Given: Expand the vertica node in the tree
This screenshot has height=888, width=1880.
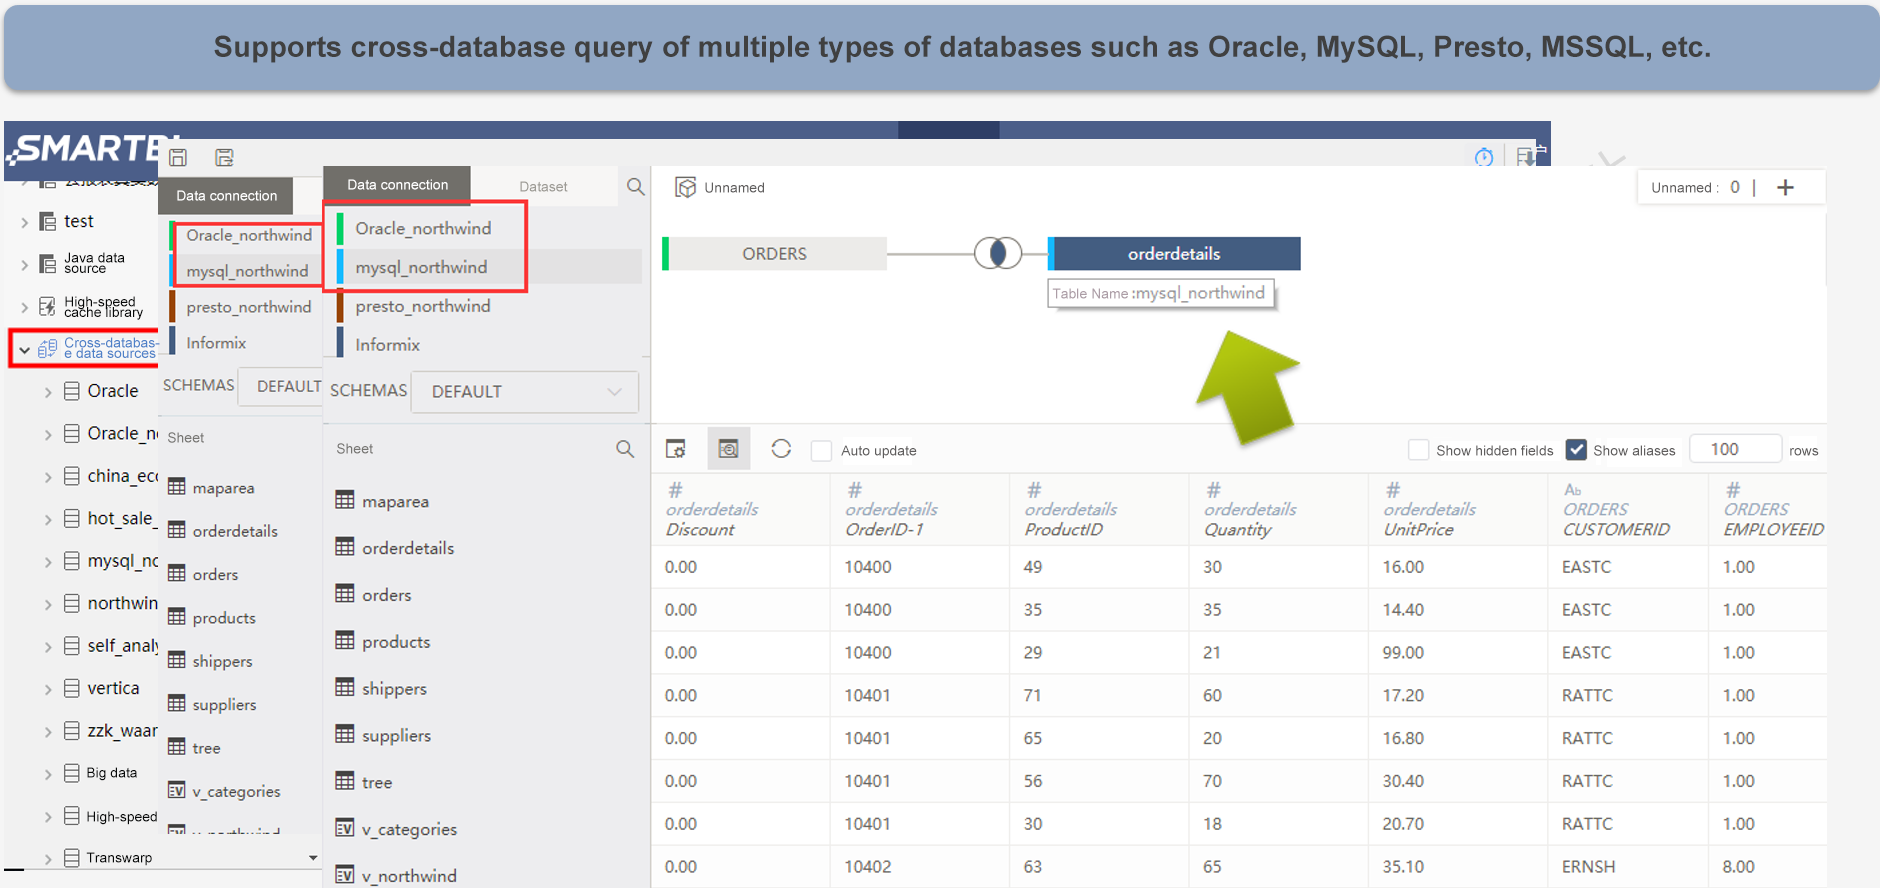Looking at the screenshot, I should (48, 689).
